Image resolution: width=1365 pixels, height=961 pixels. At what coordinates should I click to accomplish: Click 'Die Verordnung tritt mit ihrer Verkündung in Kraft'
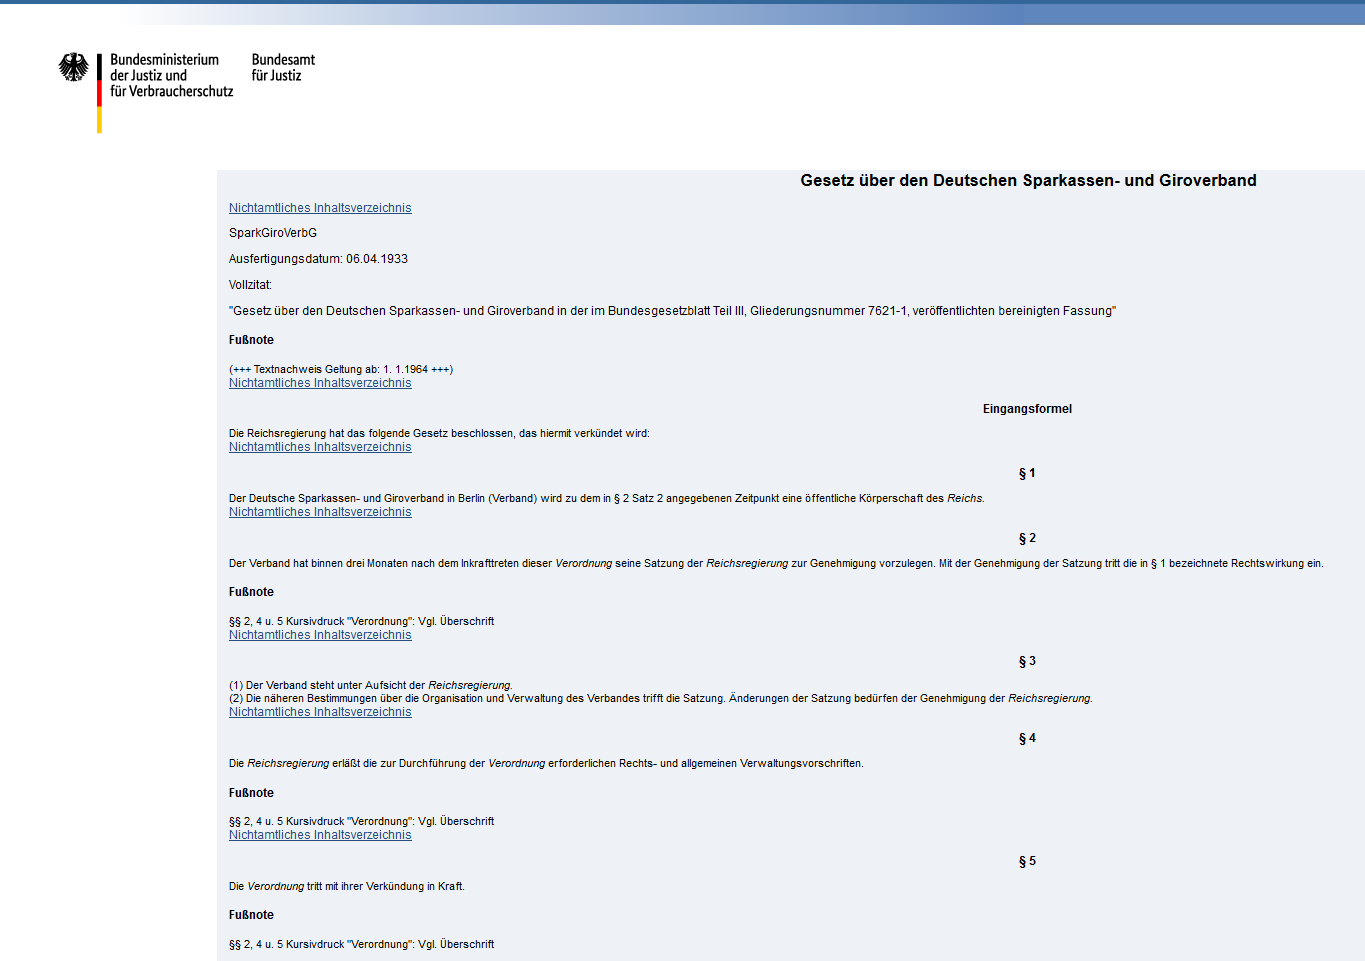pos(347,886)
